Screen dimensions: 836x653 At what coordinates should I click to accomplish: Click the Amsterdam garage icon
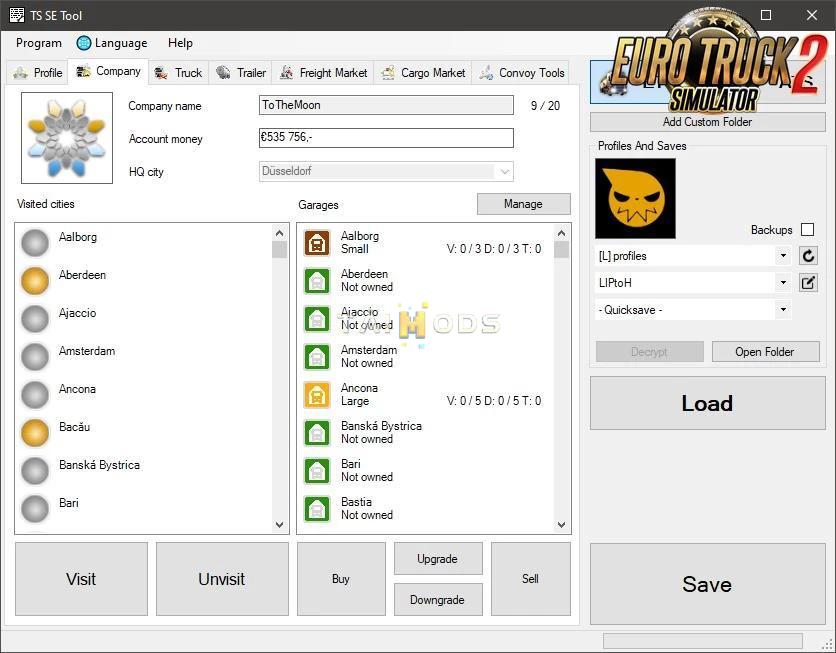coord(317,357)
